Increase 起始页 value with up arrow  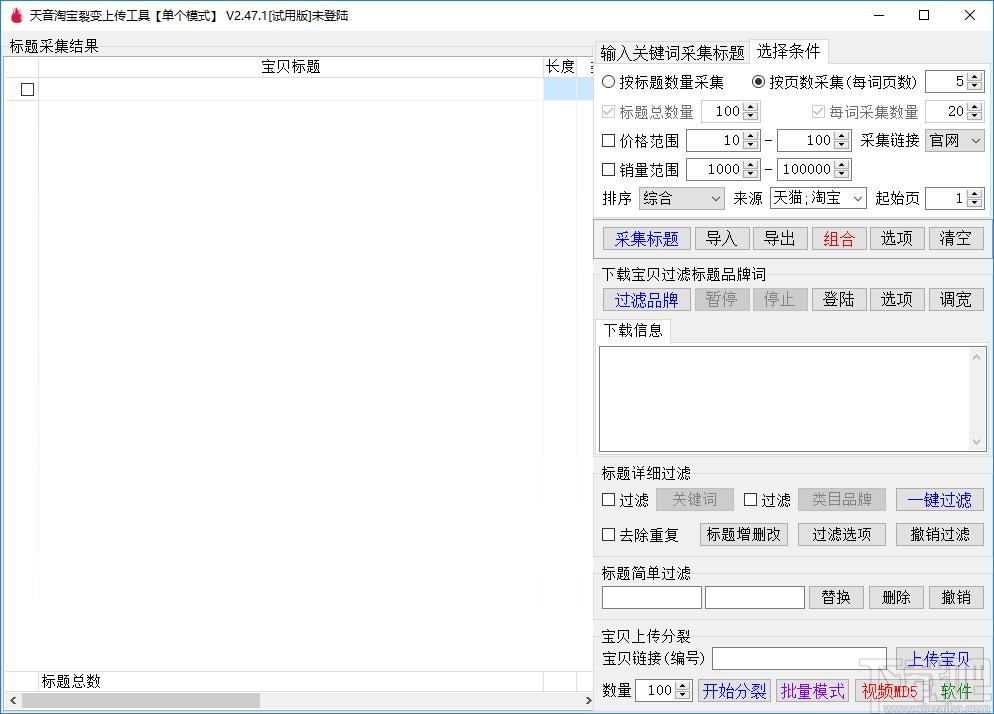pyautogui.click(x=975, y=194)
